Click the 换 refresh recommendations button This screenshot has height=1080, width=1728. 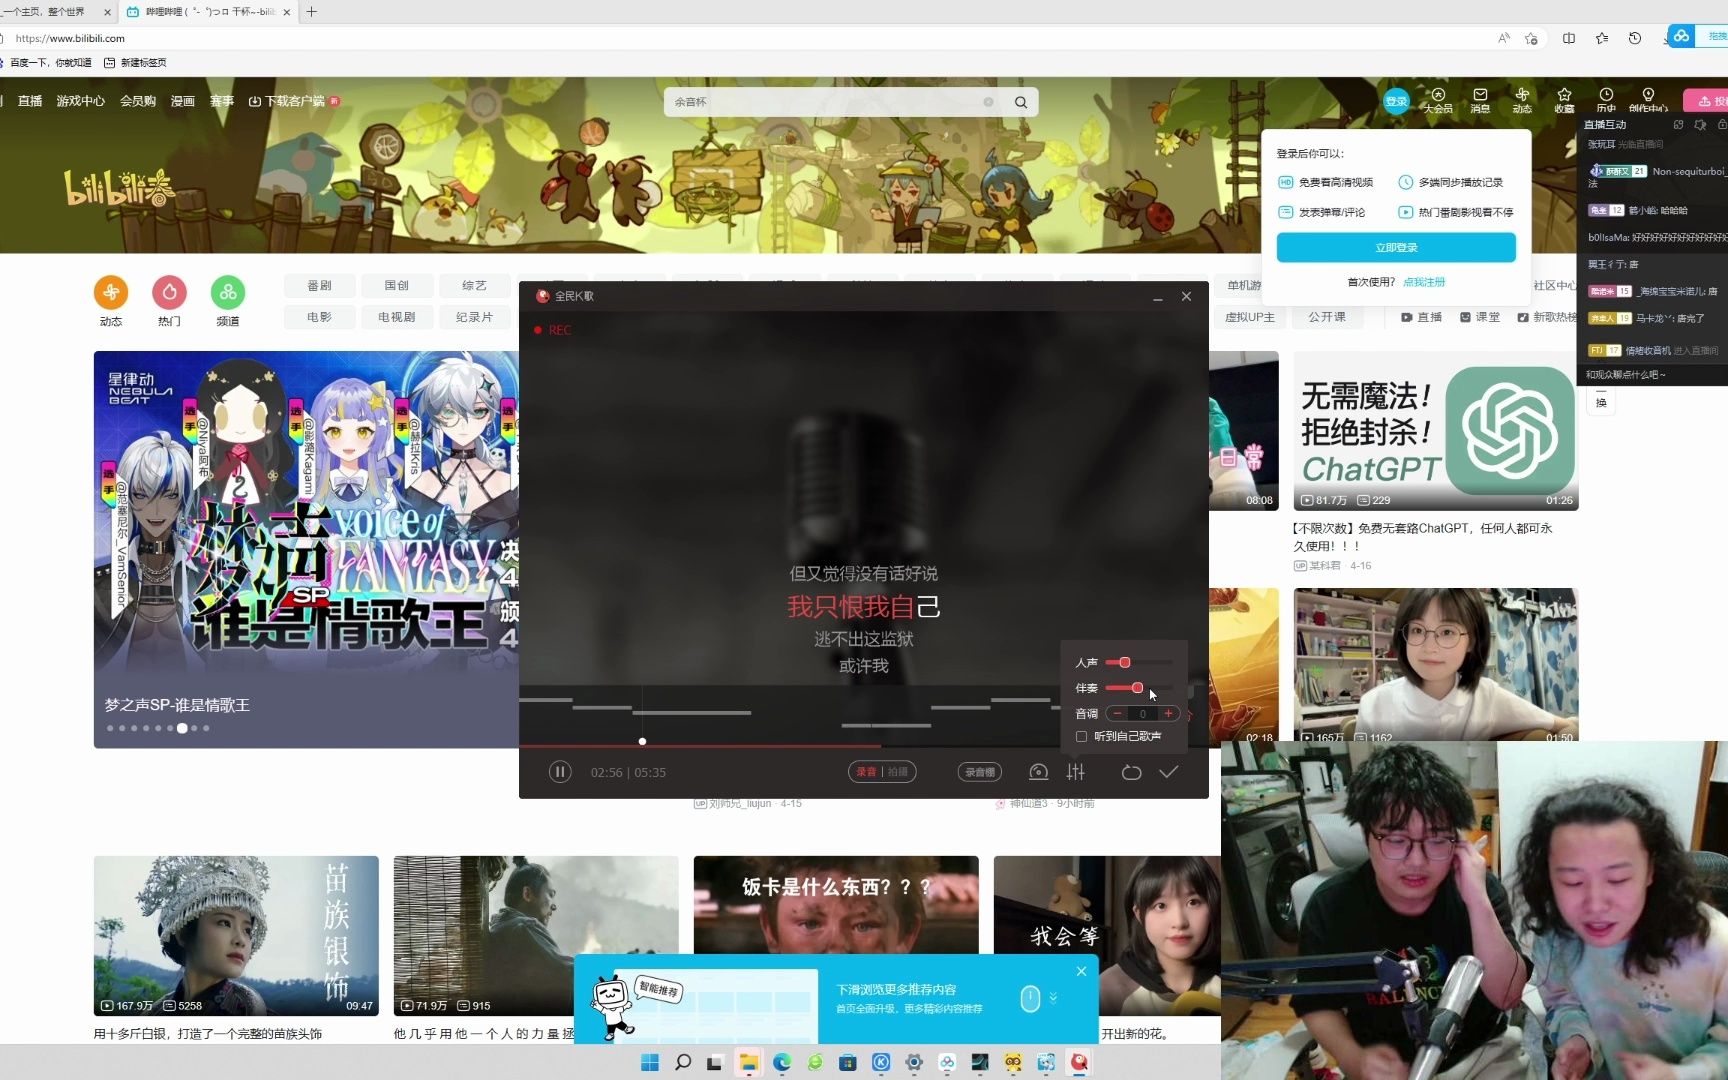click(x=1601, y=403)
